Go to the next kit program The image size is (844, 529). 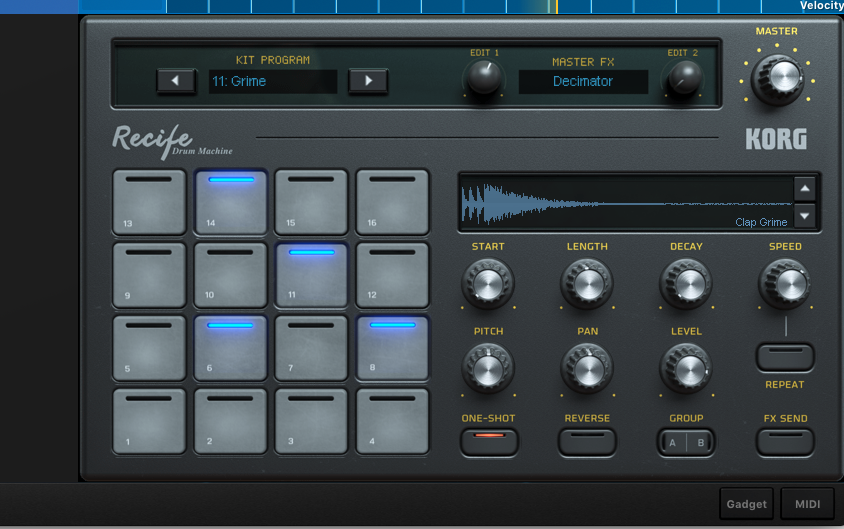click(x=368, y=81)
